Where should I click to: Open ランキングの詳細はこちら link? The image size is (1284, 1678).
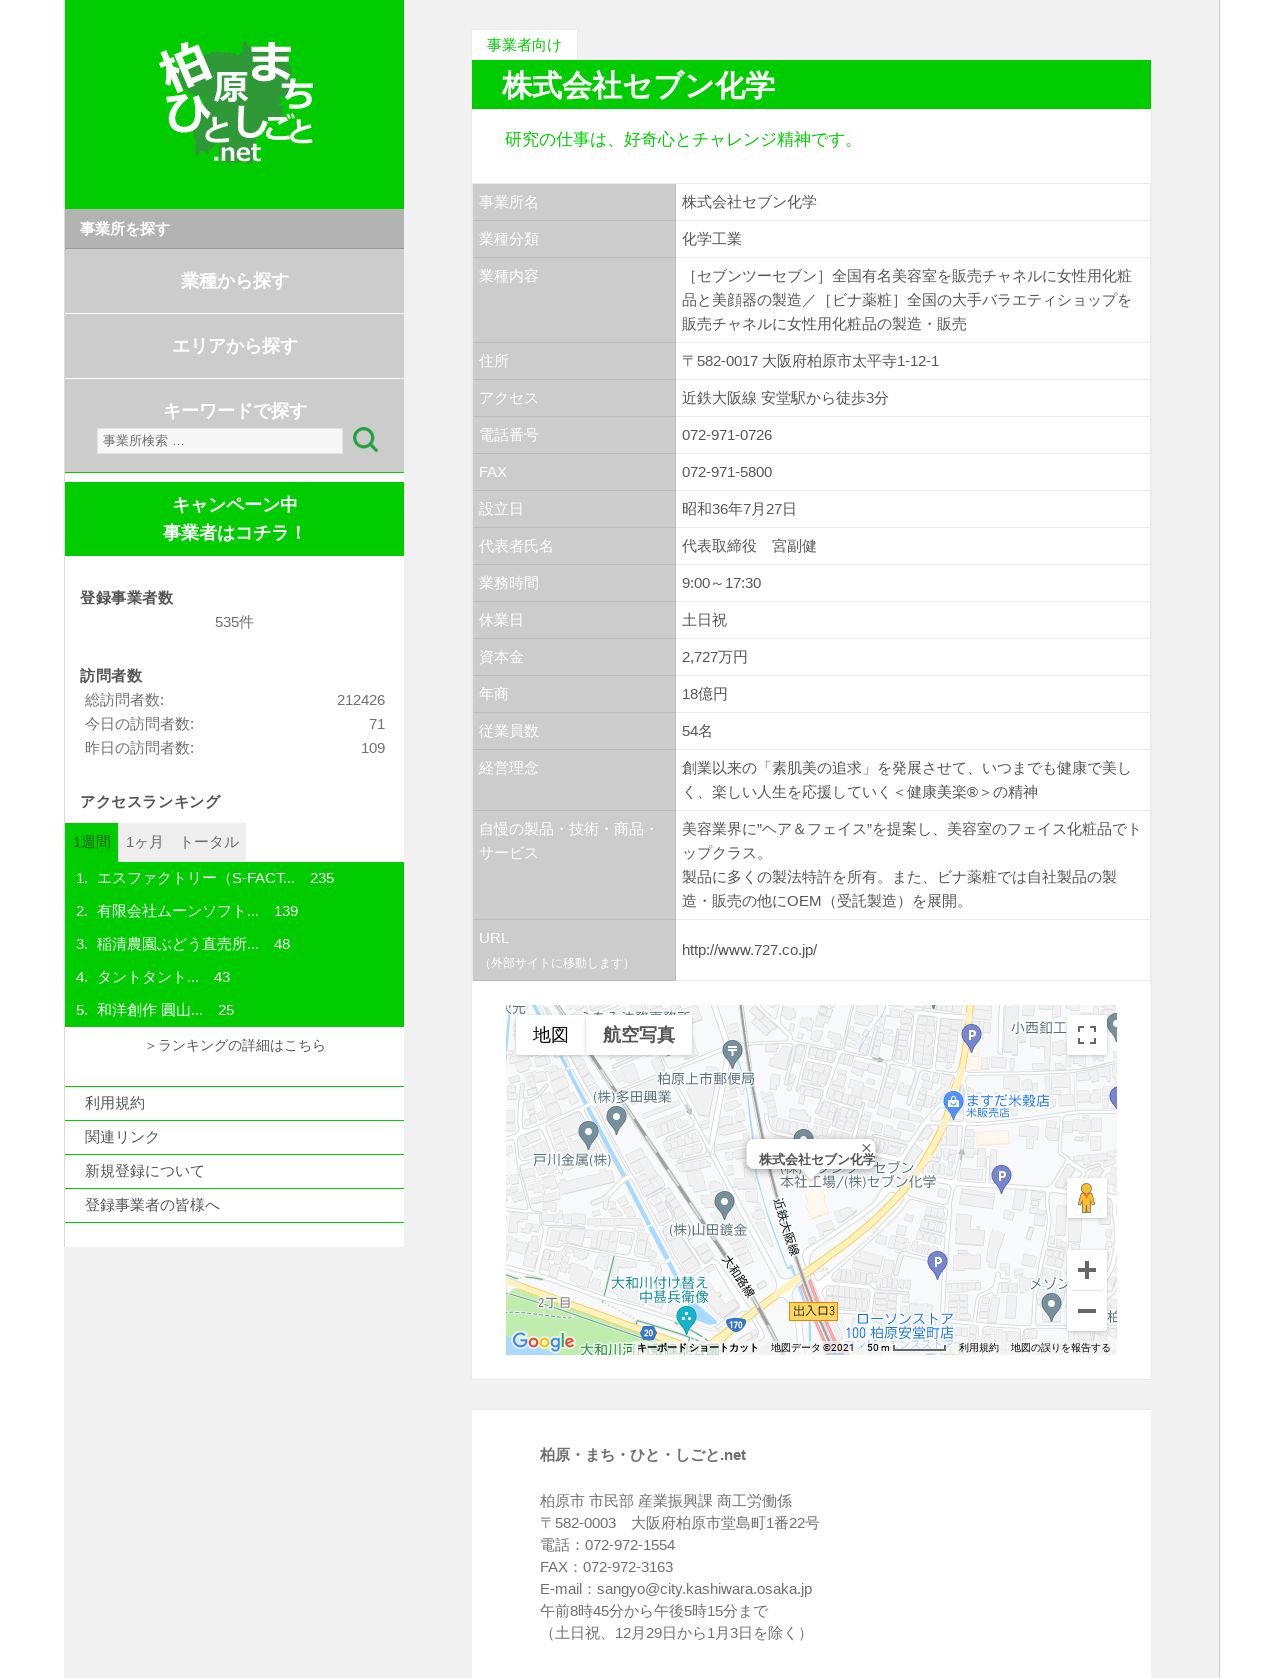[x=235, y=1045]
